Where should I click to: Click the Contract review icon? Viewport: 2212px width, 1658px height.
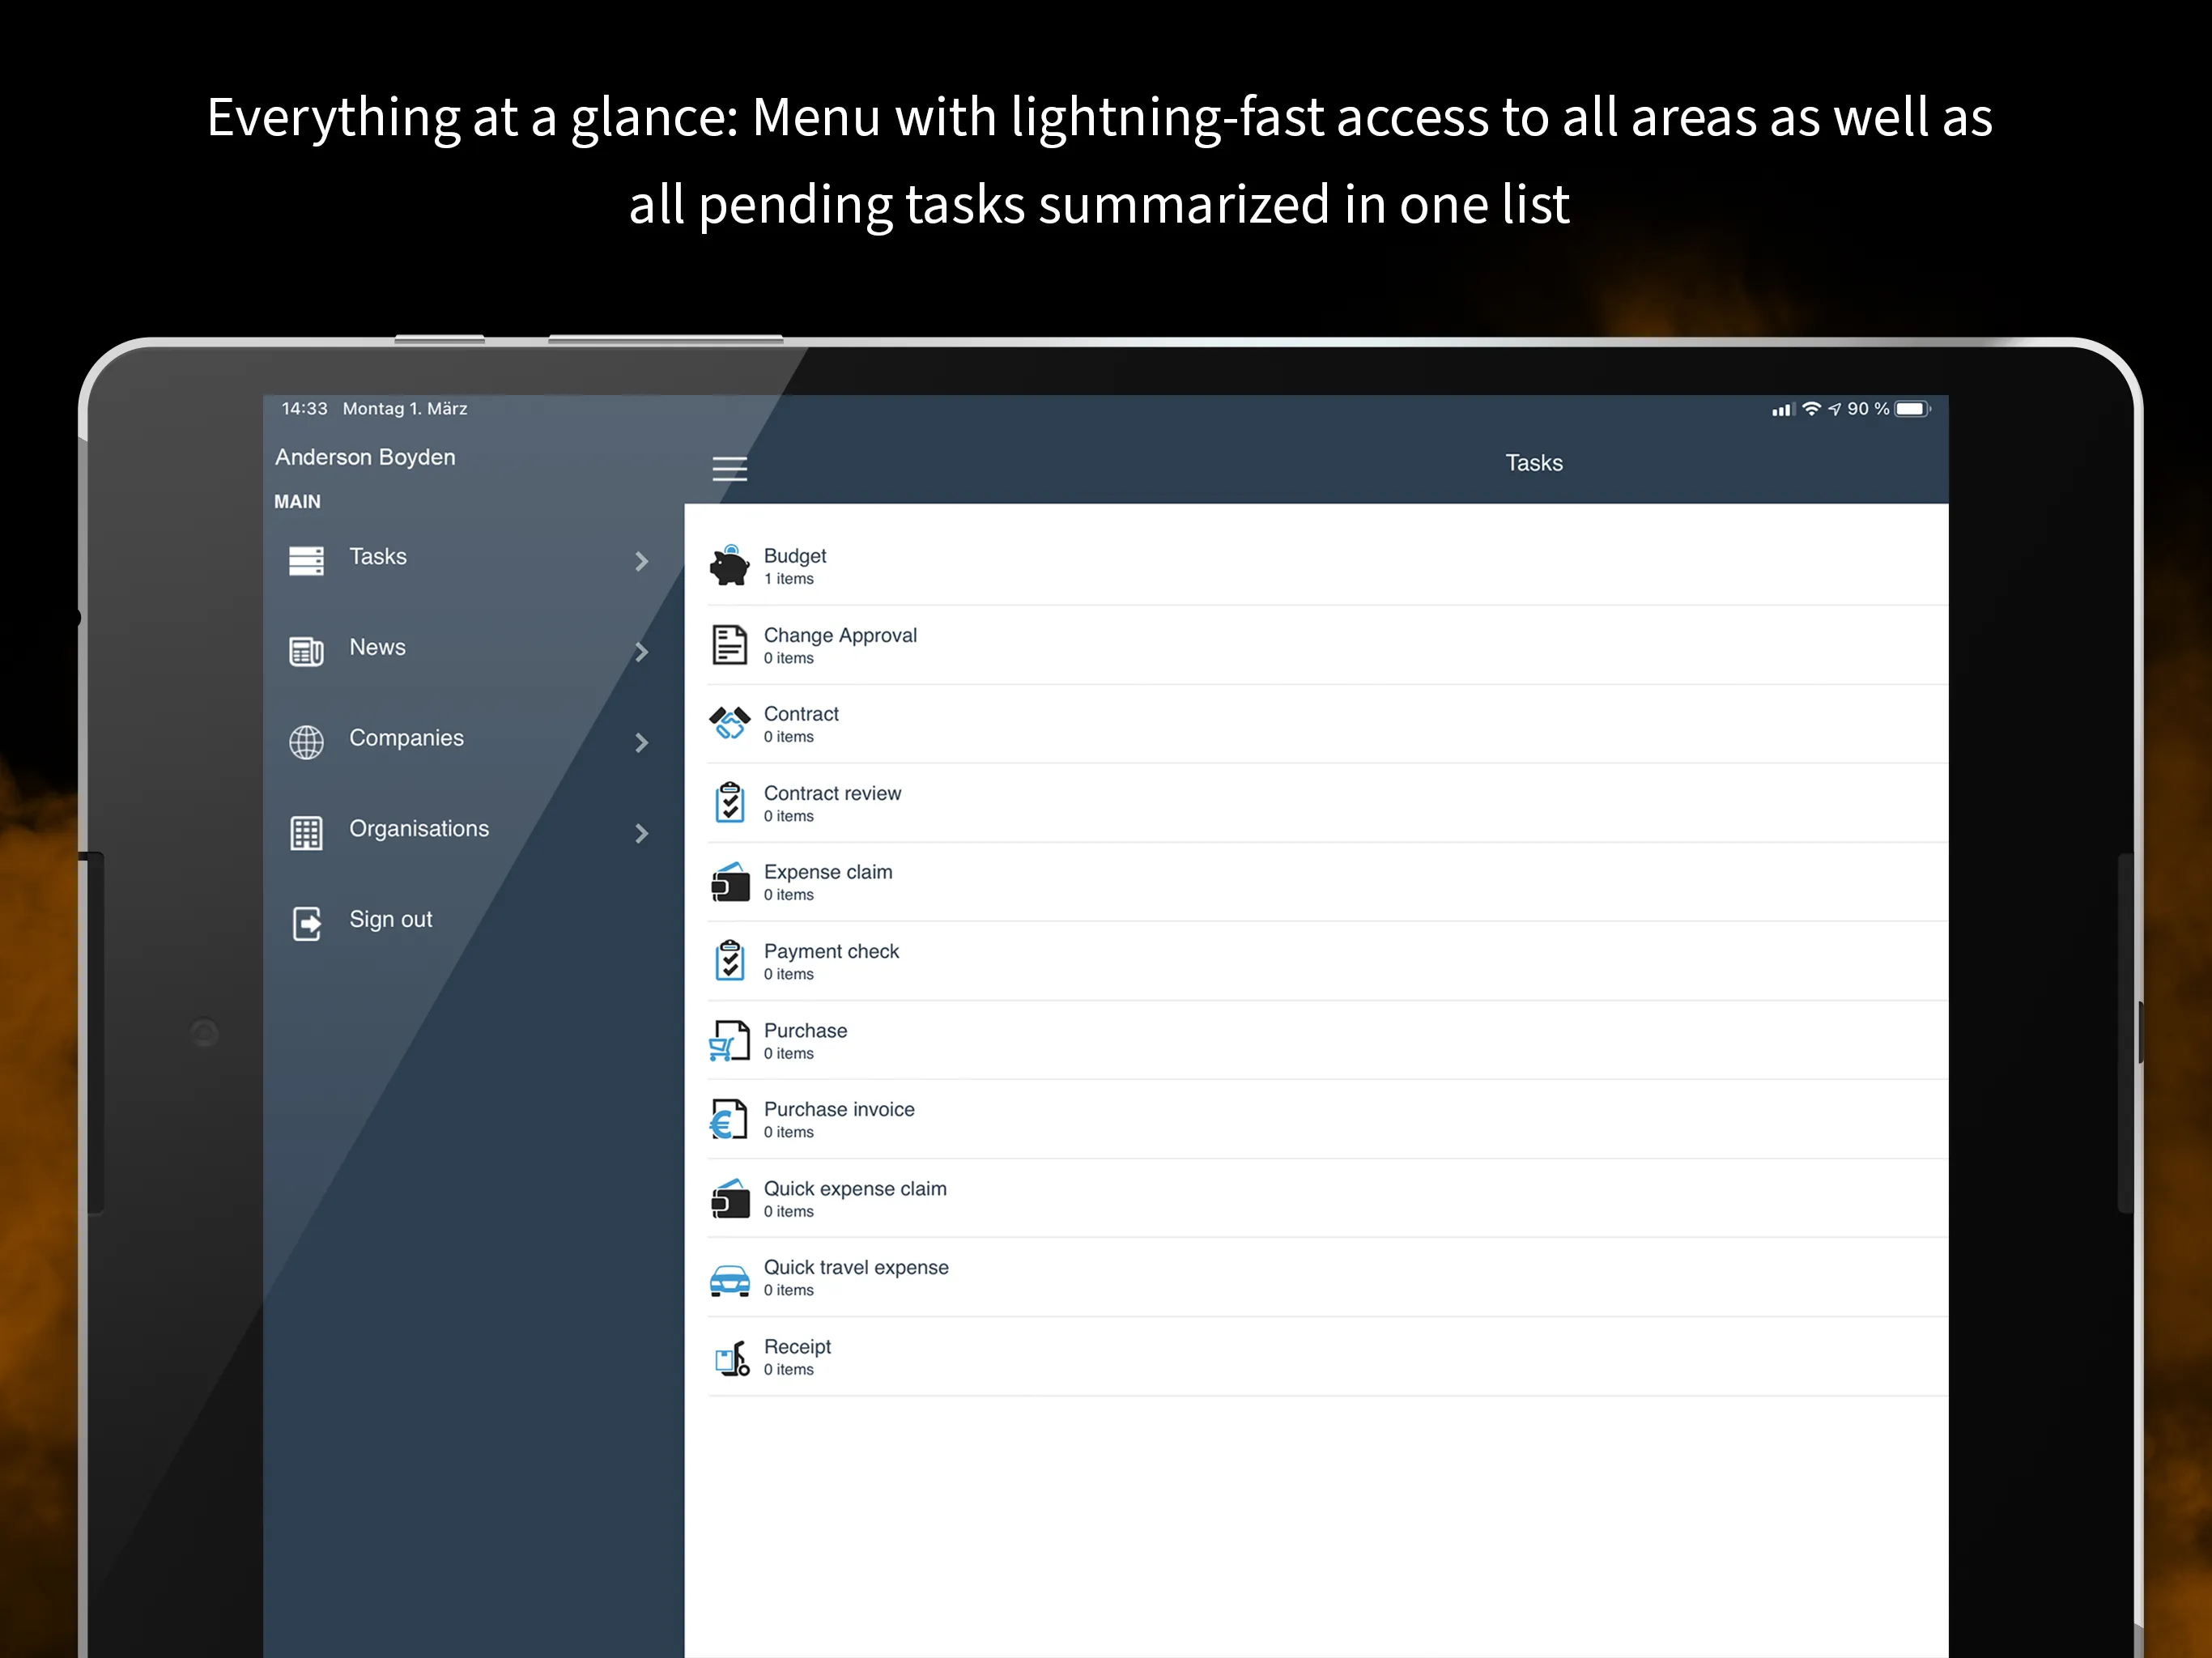coord(730,801)
